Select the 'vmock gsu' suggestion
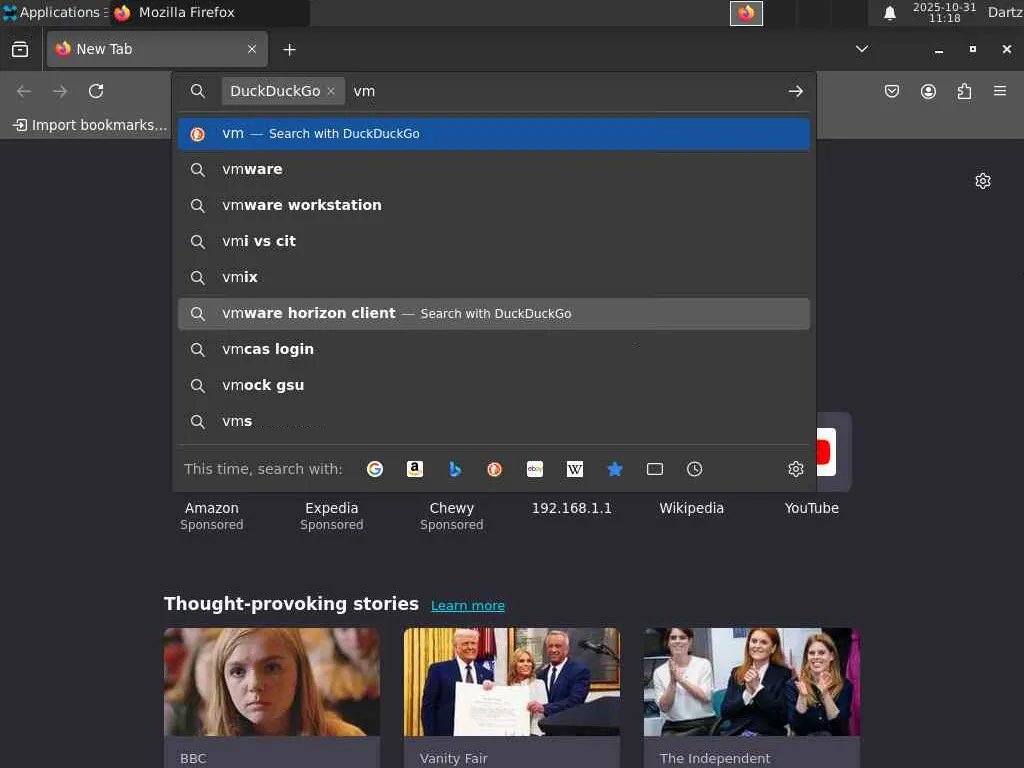Image resolution: width=1024 pixels, height=768 pixels. click(494, 385)
